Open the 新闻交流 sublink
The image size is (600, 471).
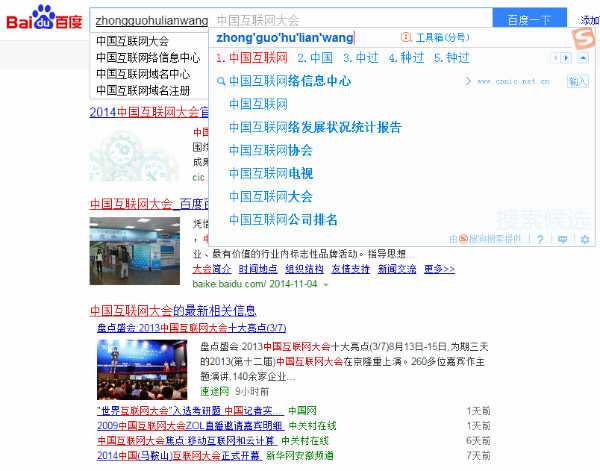(397, 269)
